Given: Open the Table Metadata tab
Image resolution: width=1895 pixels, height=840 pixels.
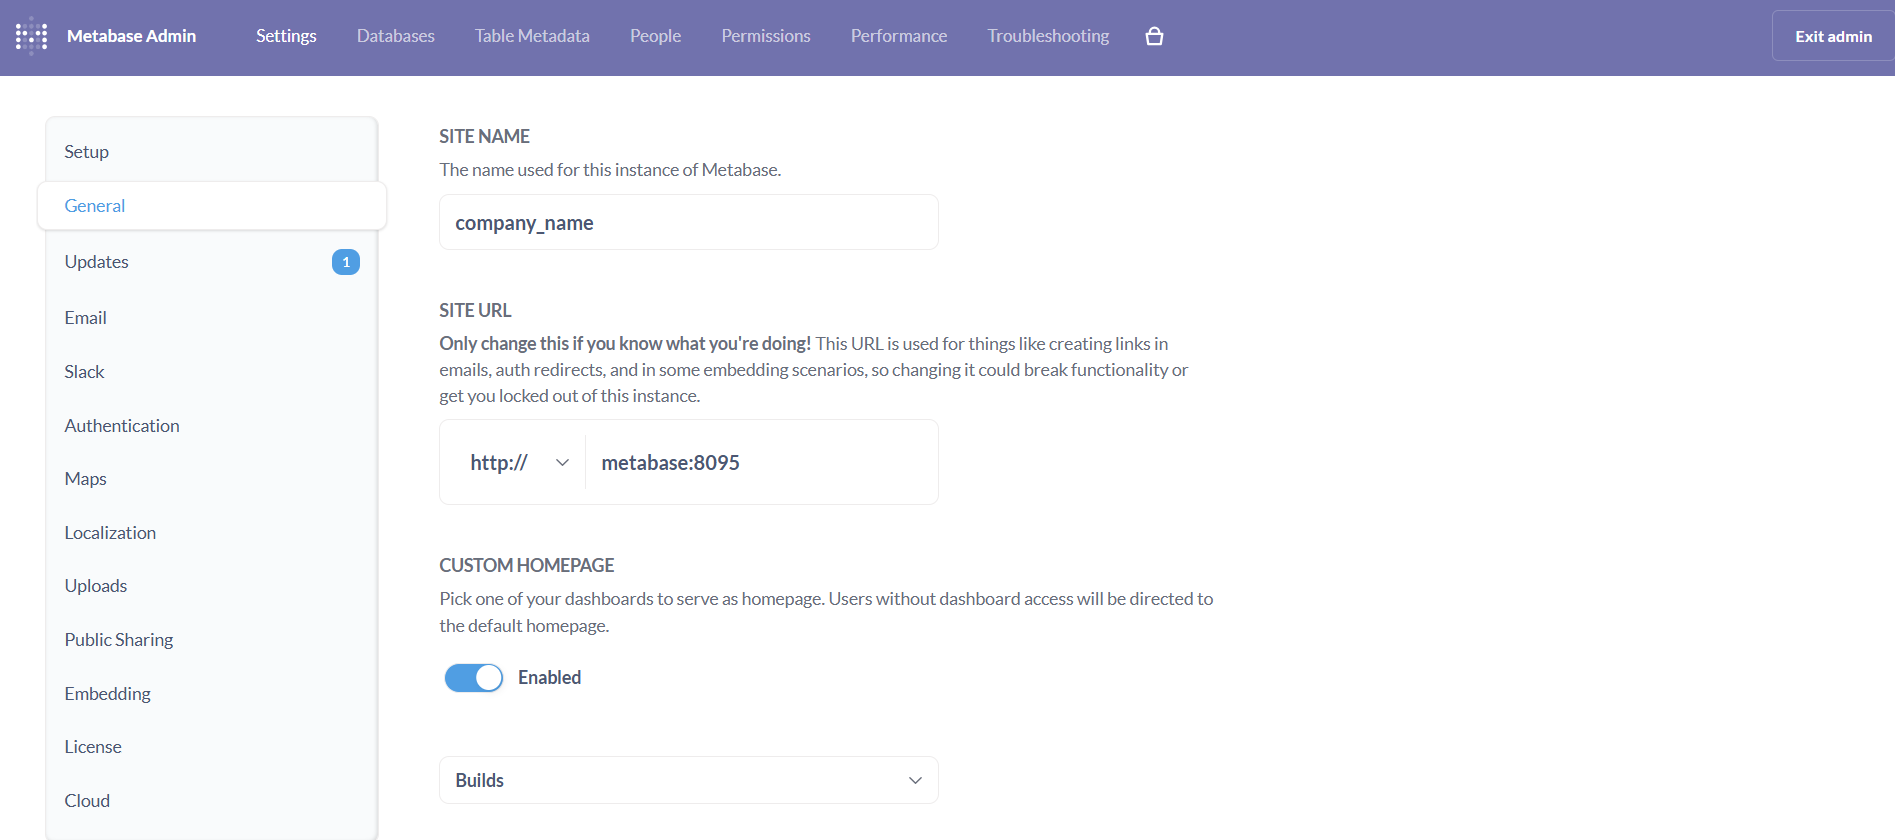Looking at the screenshot, I should click(x=532, y=36).
